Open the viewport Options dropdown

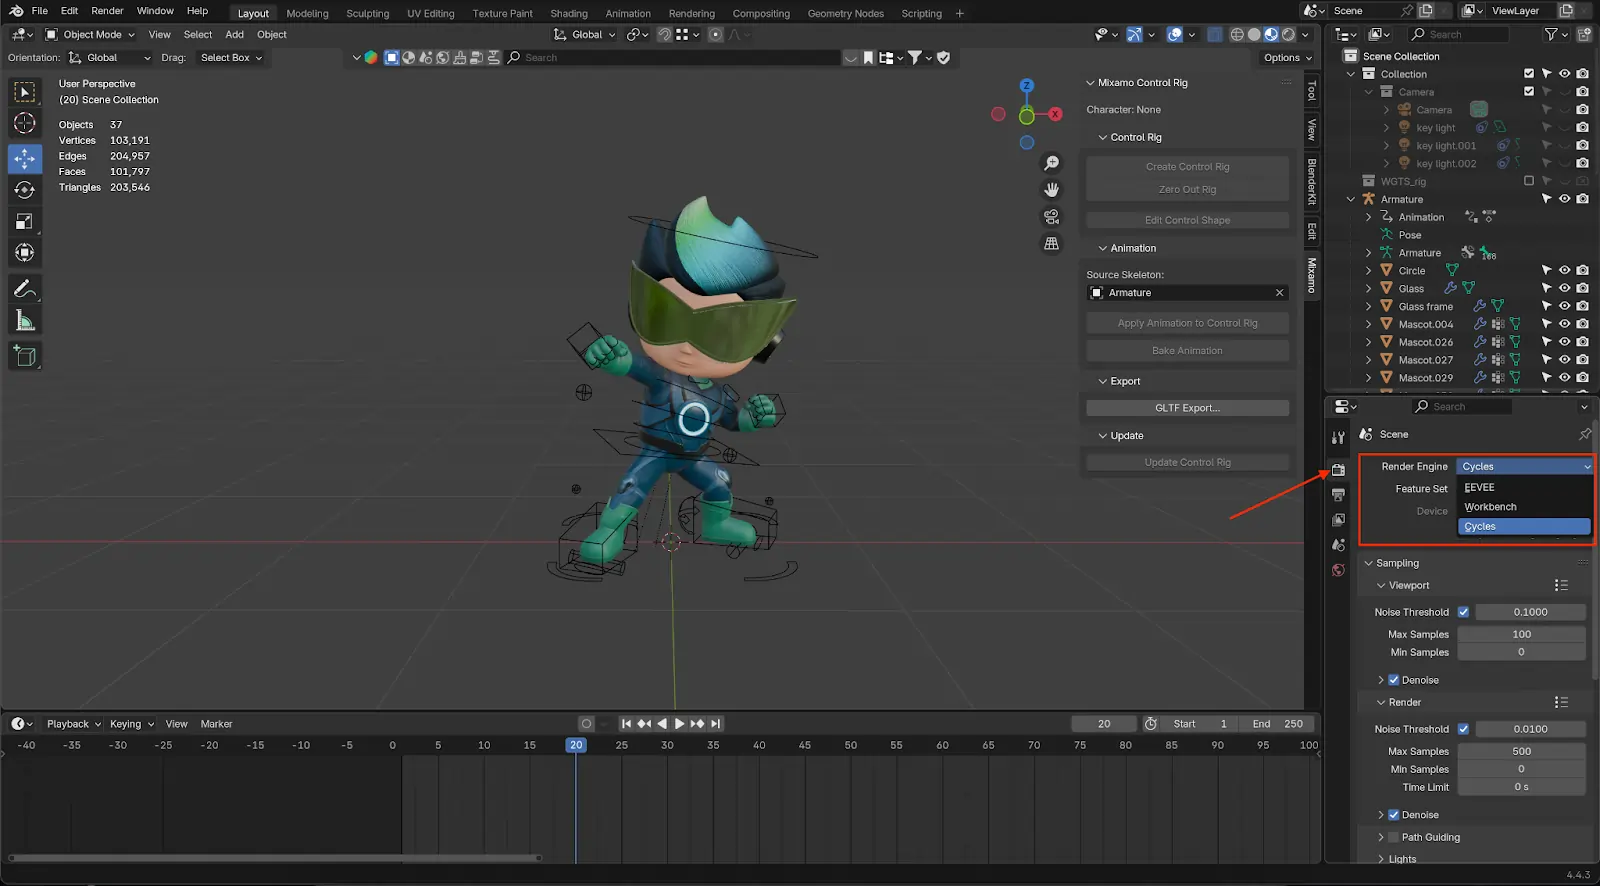1288,58
